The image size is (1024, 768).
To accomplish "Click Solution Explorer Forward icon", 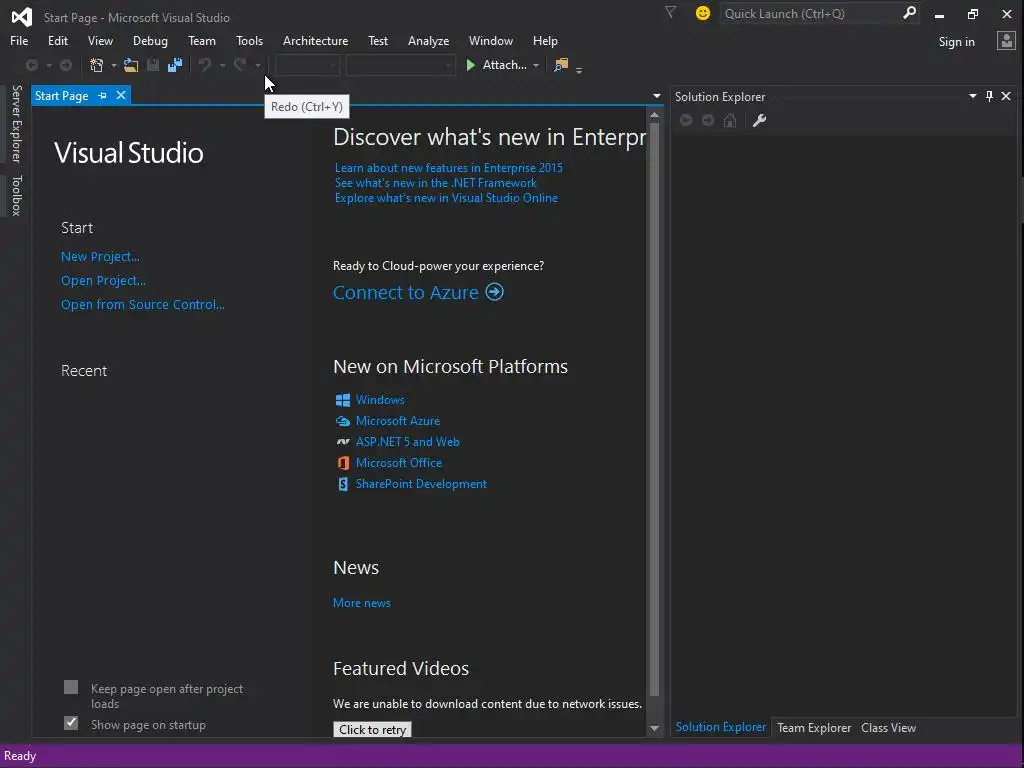I will click(x=708, y=120).
